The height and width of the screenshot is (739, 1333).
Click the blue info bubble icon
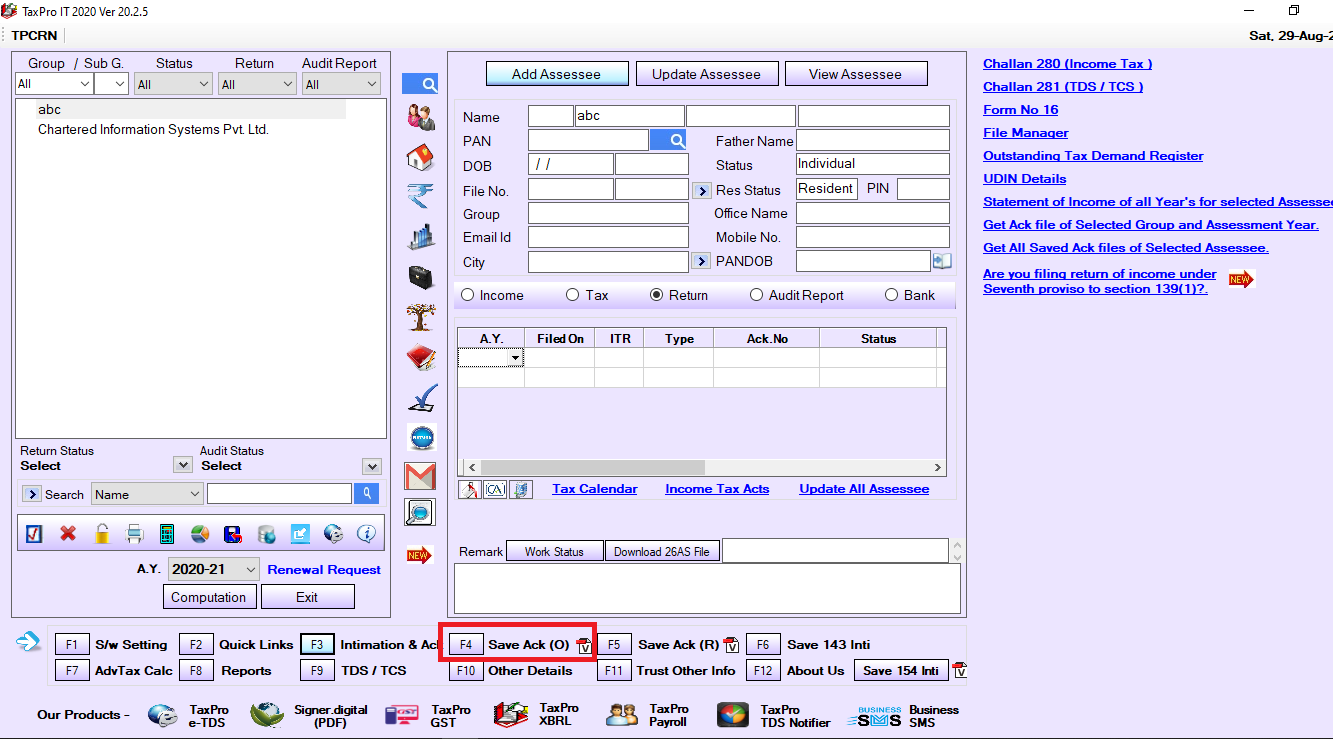pos(367,534)
